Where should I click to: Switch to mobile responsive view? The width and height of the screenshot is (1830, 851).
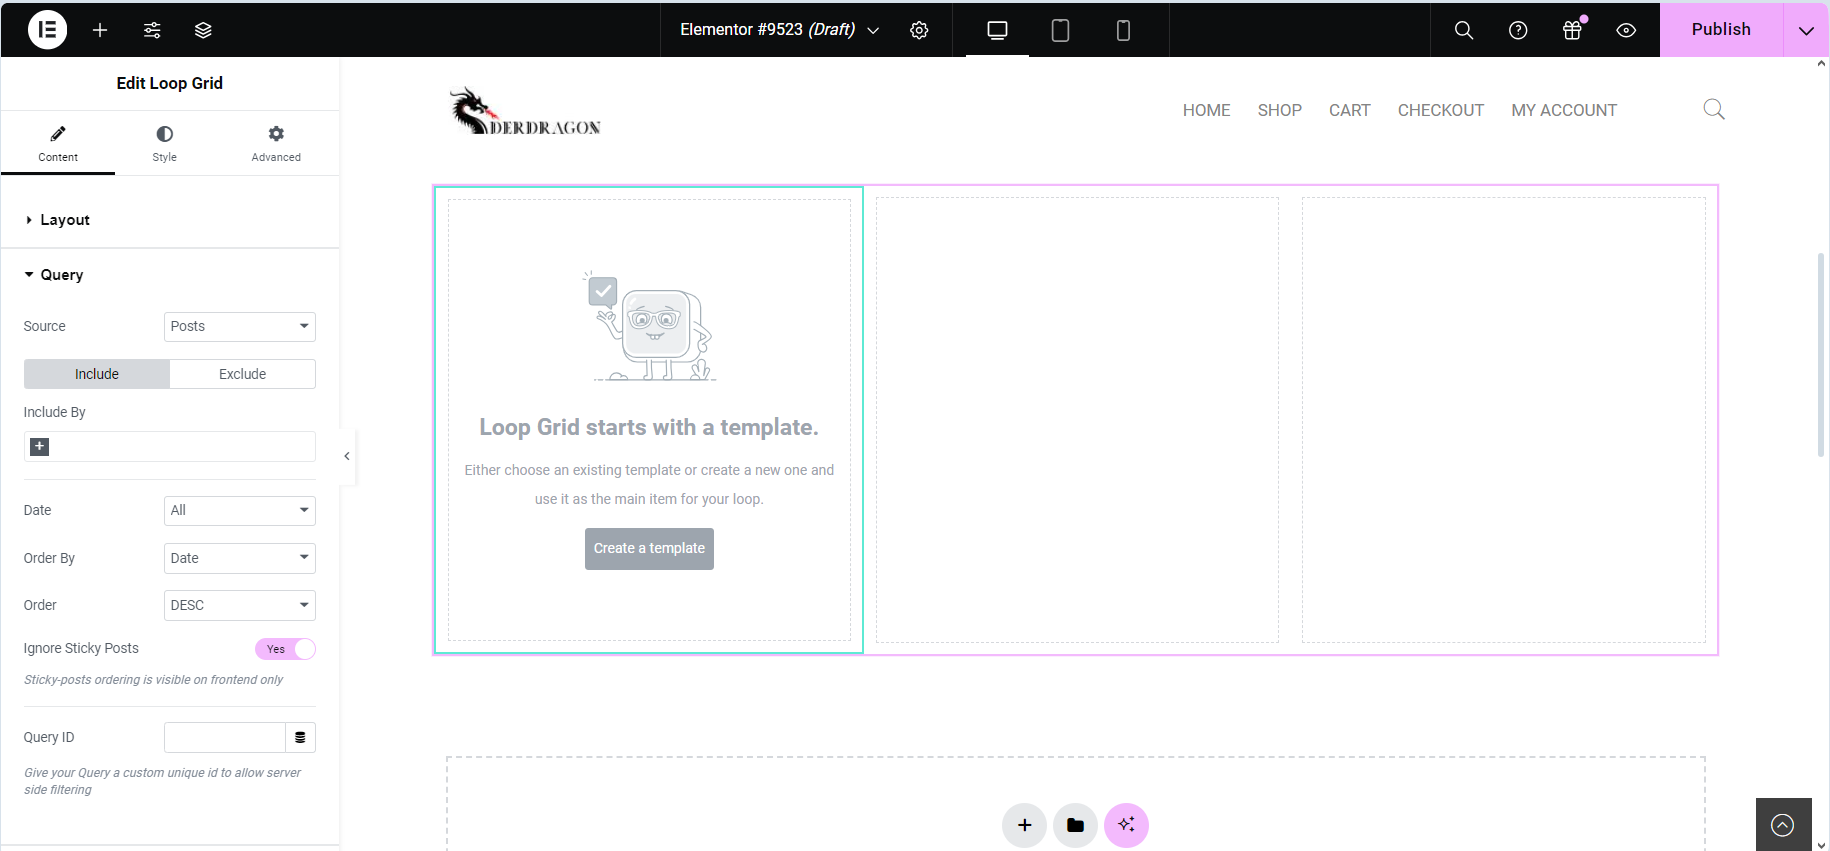coord(1123,30)
